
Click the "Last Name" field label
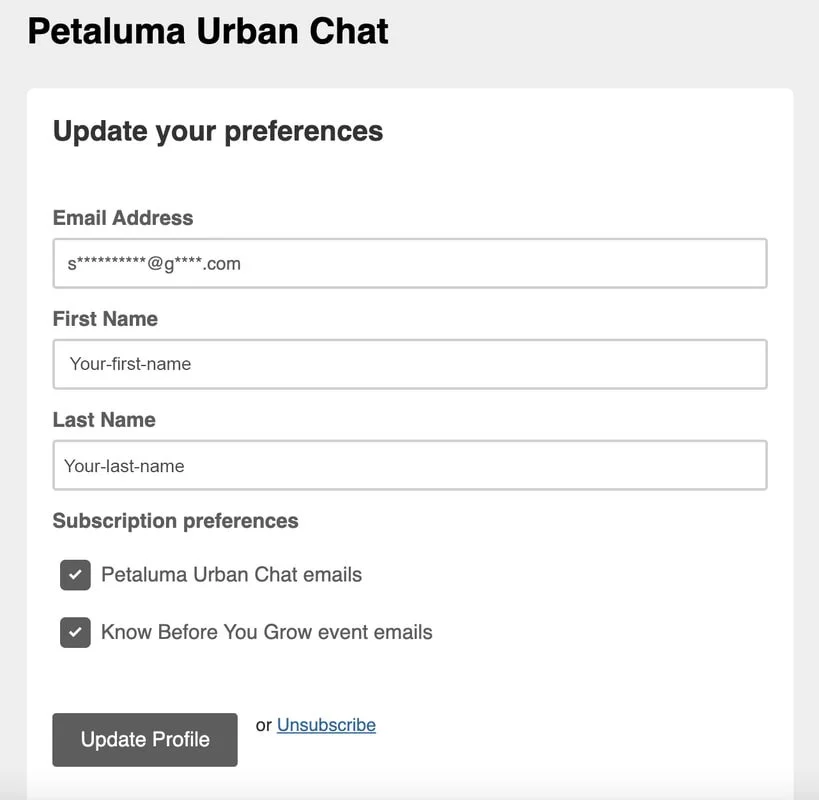104,420
